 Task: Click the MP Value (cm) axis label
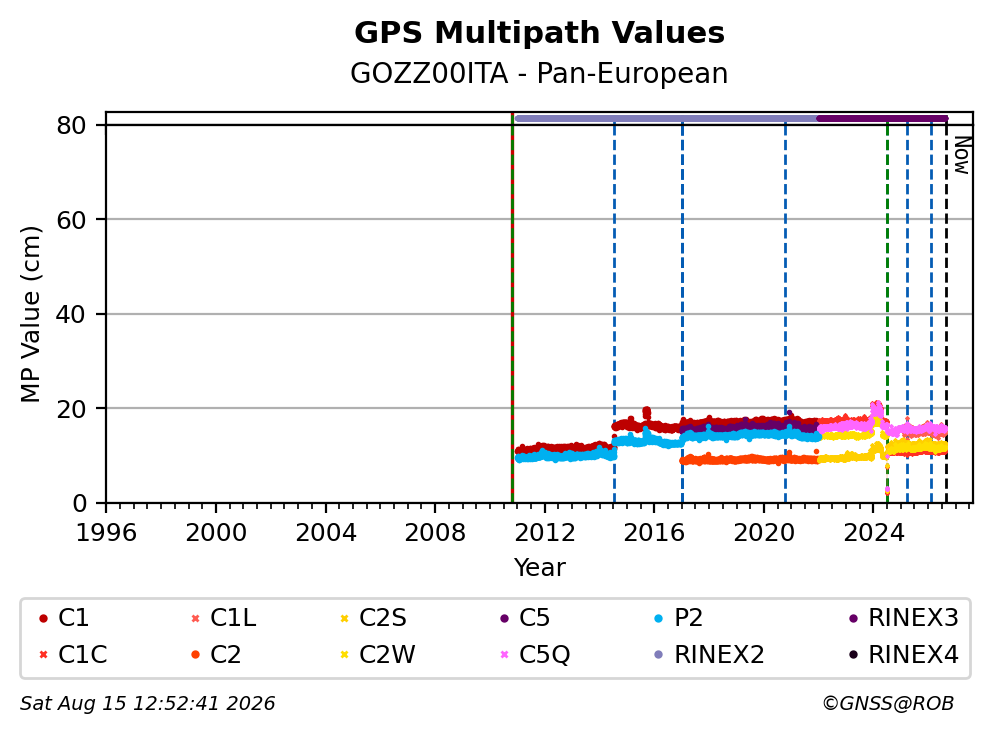(x=30, y=314)
